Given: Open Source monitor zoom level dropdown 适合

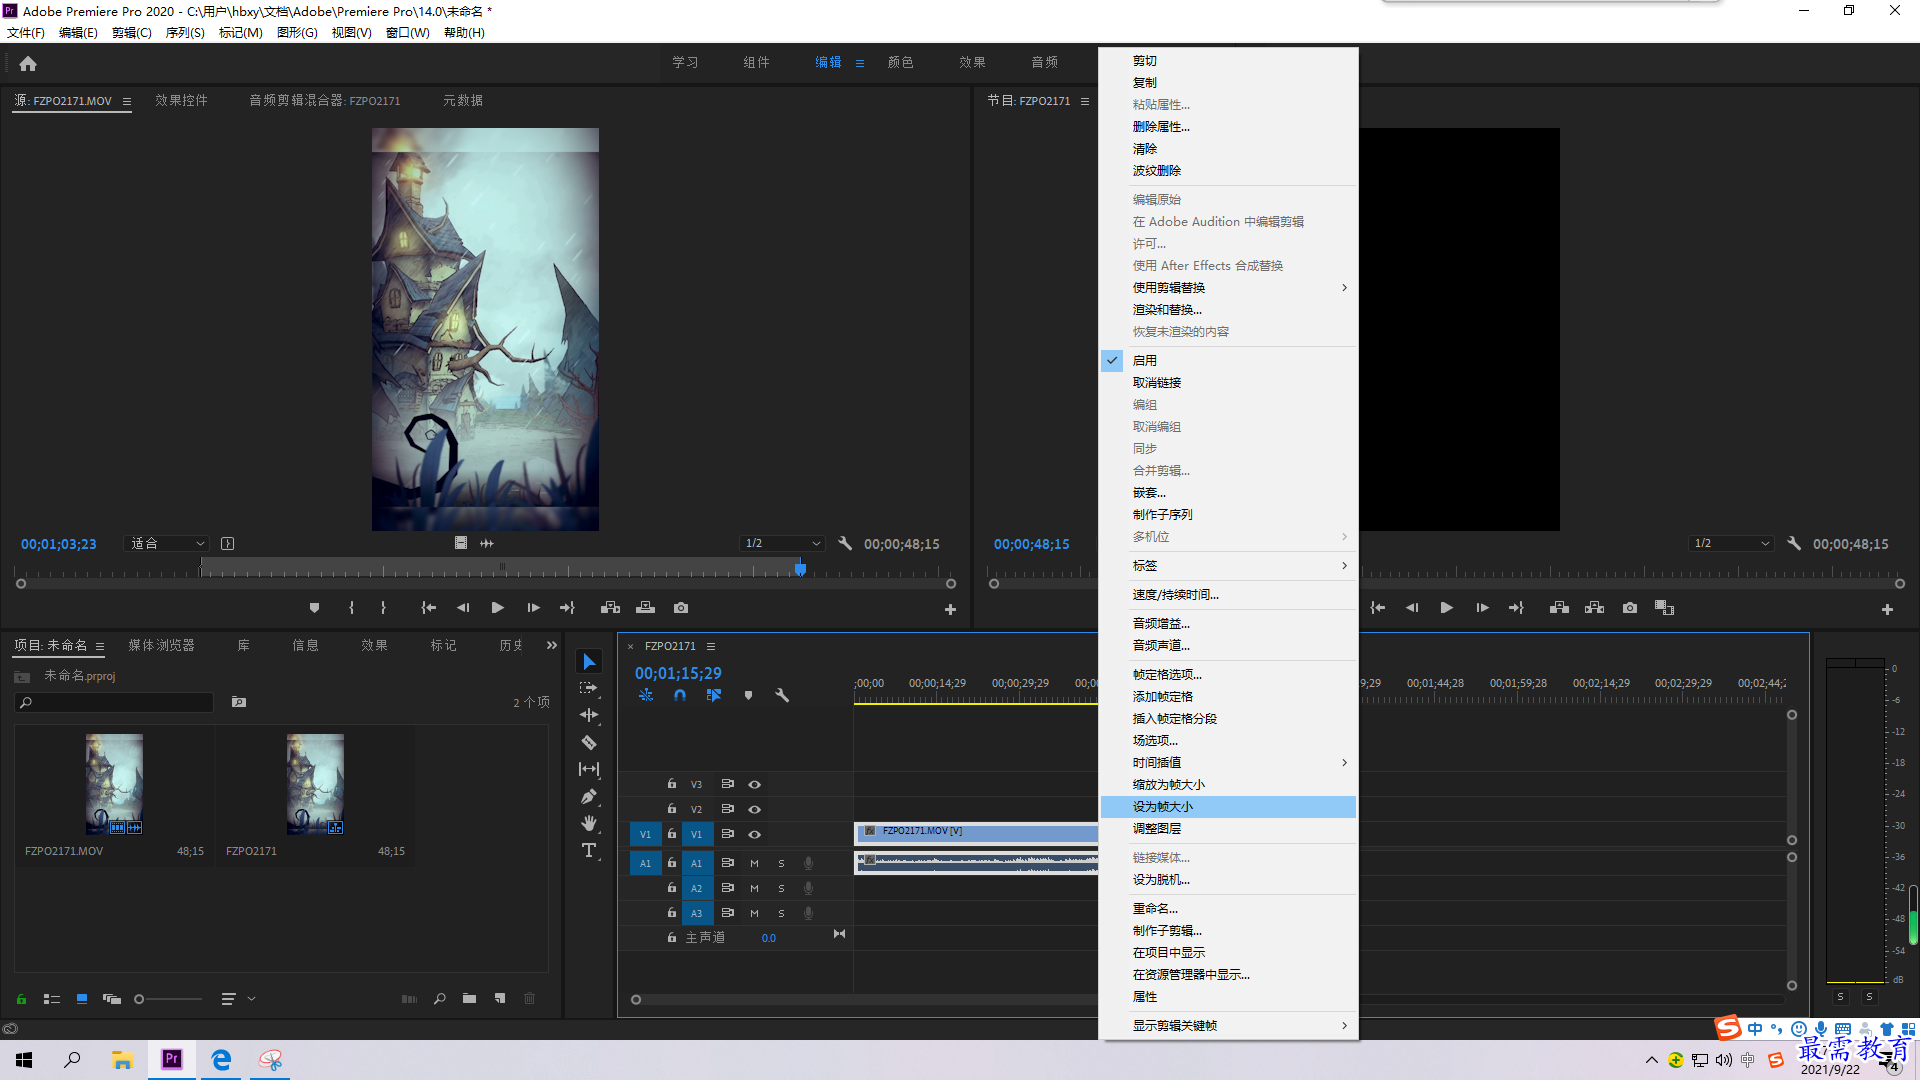Looking at the screenshot, I should pyautogui.click(x=168, y=543).
